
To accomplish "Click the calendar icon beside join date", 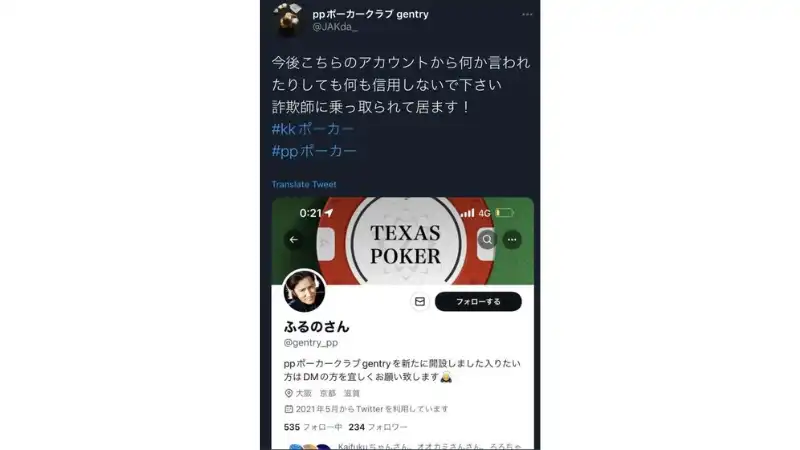I will [x=288, y=409].
